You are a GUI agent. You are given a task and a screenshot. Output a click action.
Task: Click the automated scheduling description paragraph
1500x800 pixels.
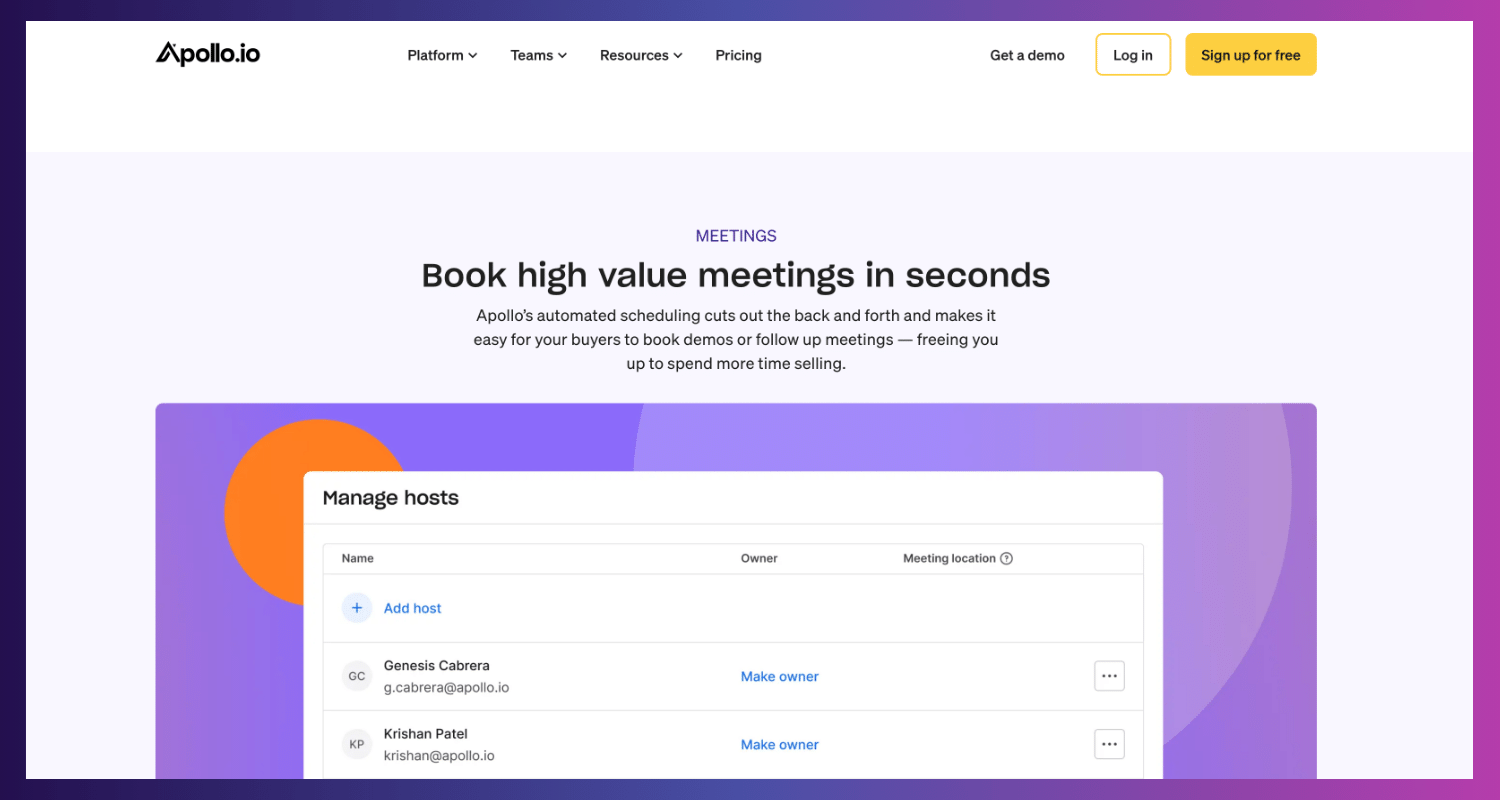pos(736,340)
